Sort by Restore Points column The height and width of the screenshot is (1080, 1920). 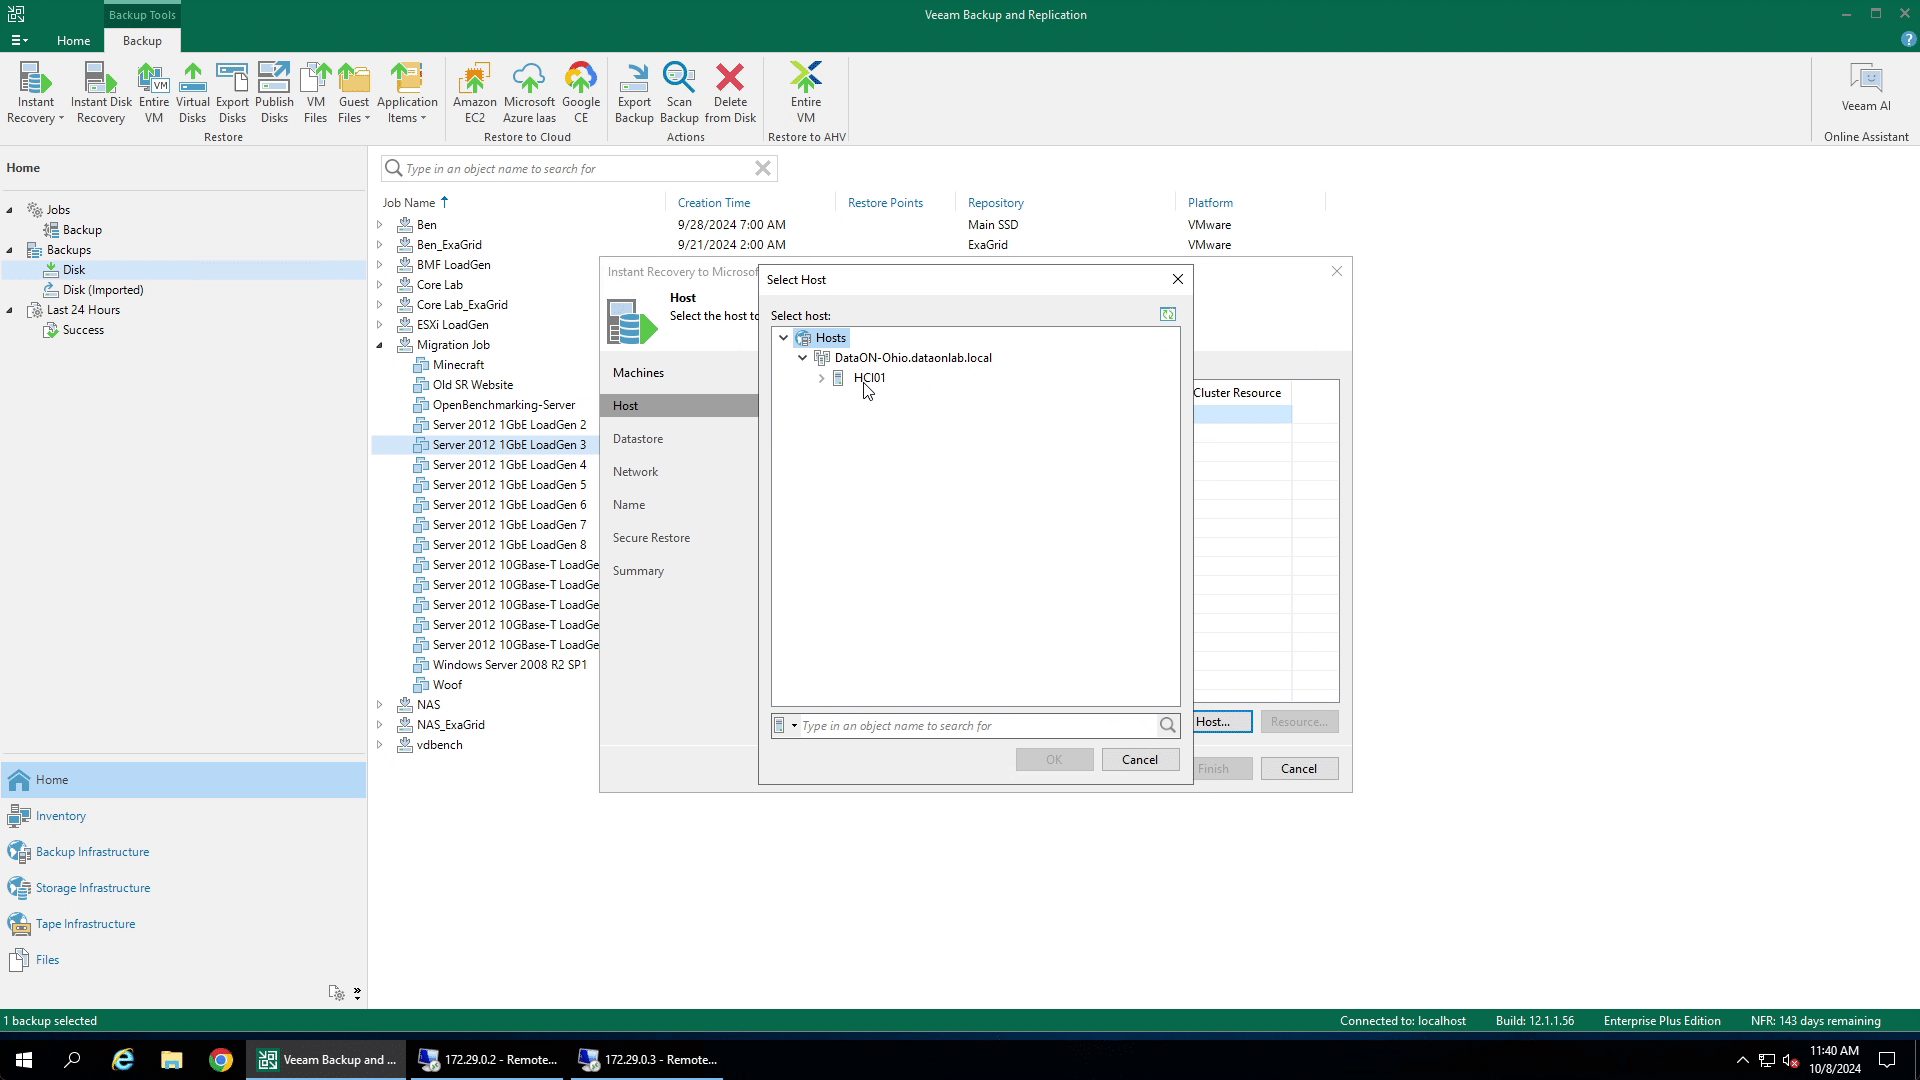(885, 203)
